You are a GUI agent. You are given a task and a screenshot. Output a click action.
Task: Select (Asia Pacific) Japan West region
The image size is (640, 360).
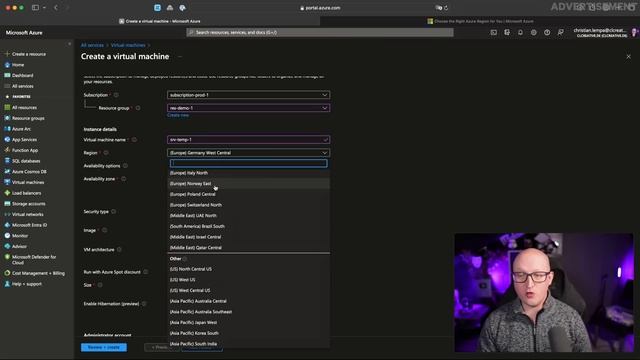point(249,322)
